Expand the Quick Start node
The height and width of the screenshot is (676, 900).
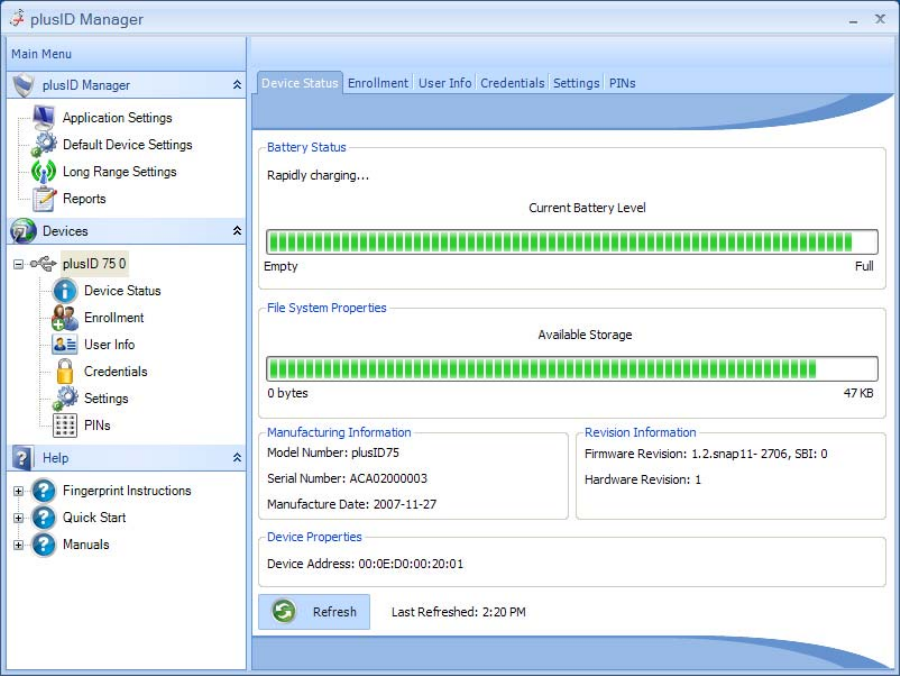(18, 518)
